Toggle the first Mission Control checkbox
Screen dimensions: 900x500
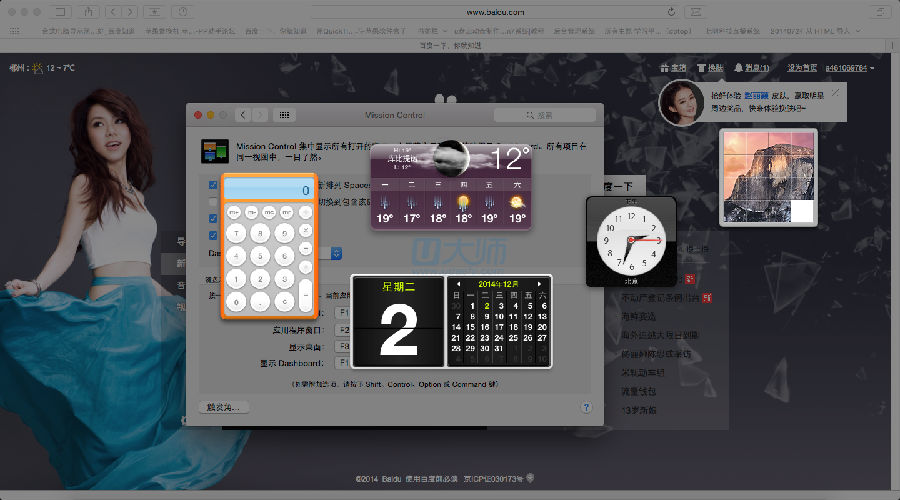214,186
